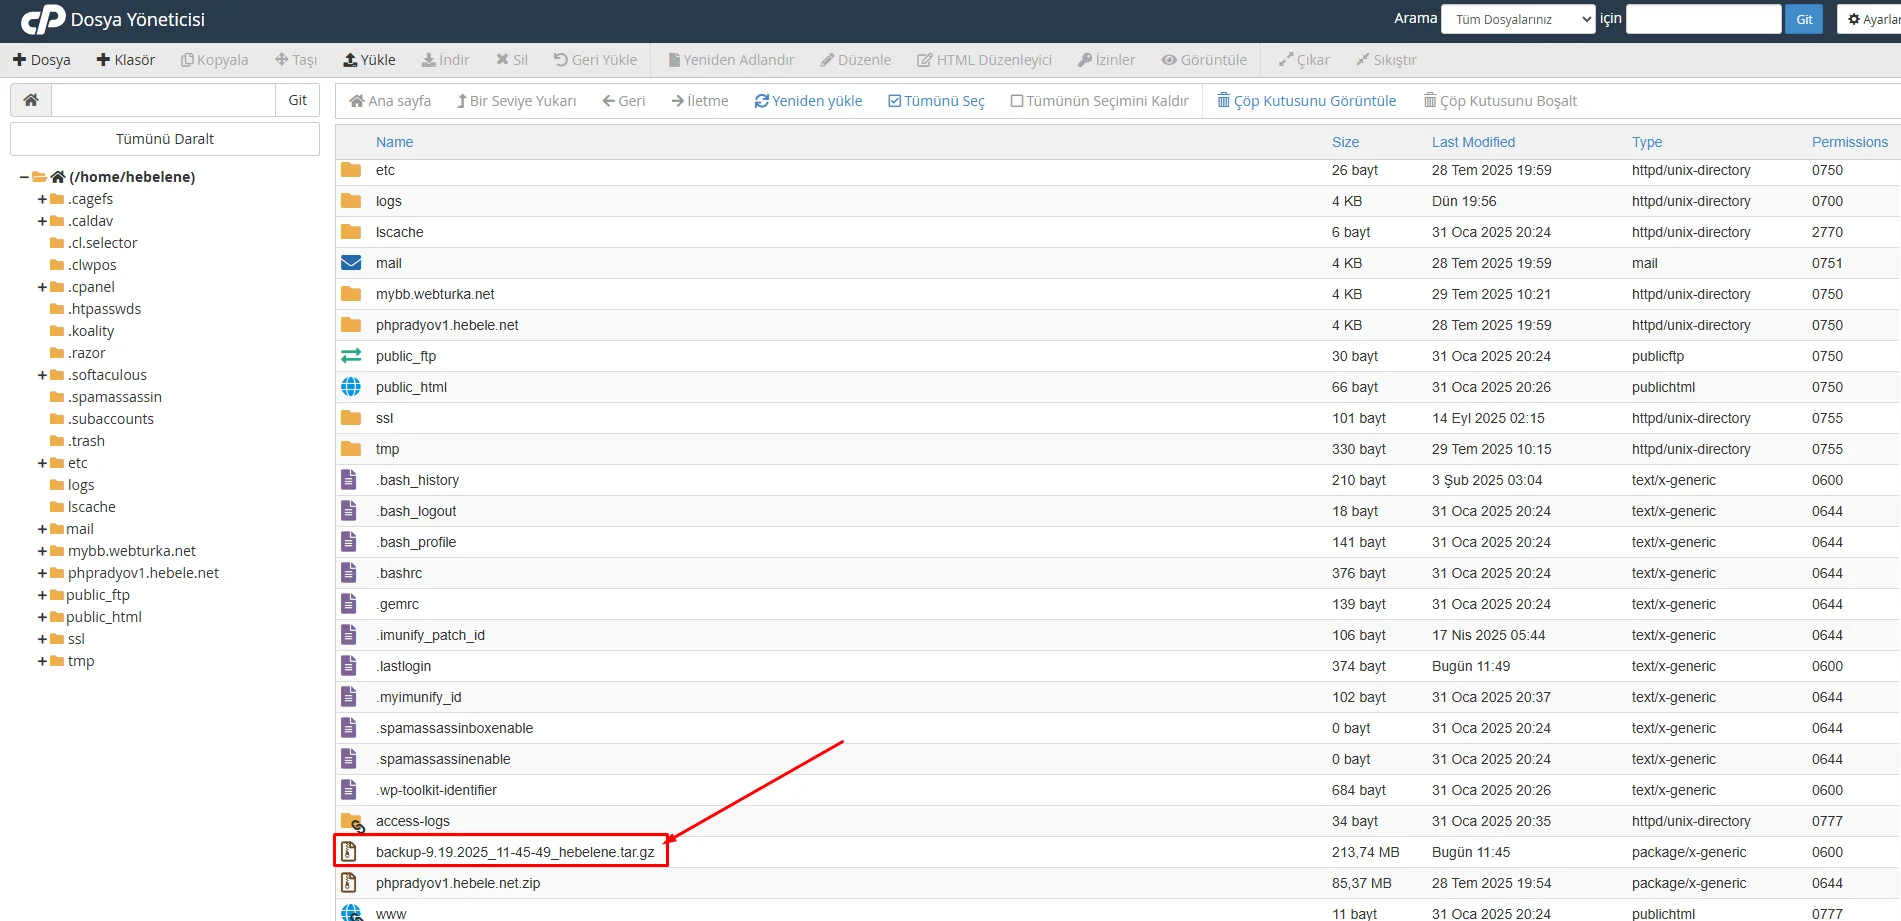Viewport: 1901px width, 921px height.
Task: Select the backup-9.19.2025 tar.gz file row
Action: pos(516,852)
